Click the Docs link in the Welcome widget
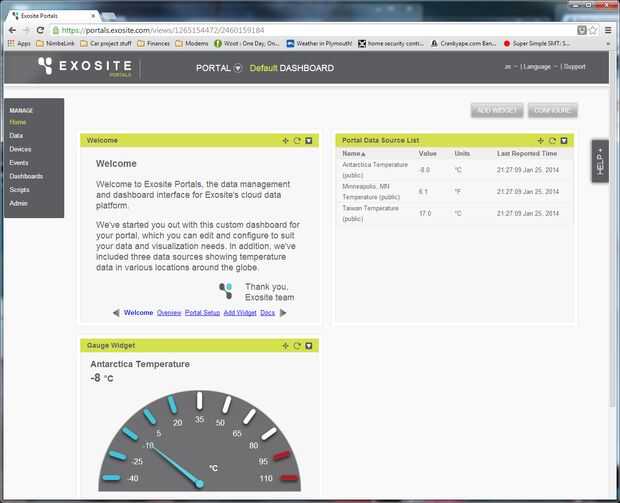Viewport: 620px width, 503px height. click(x=267, y=313)
